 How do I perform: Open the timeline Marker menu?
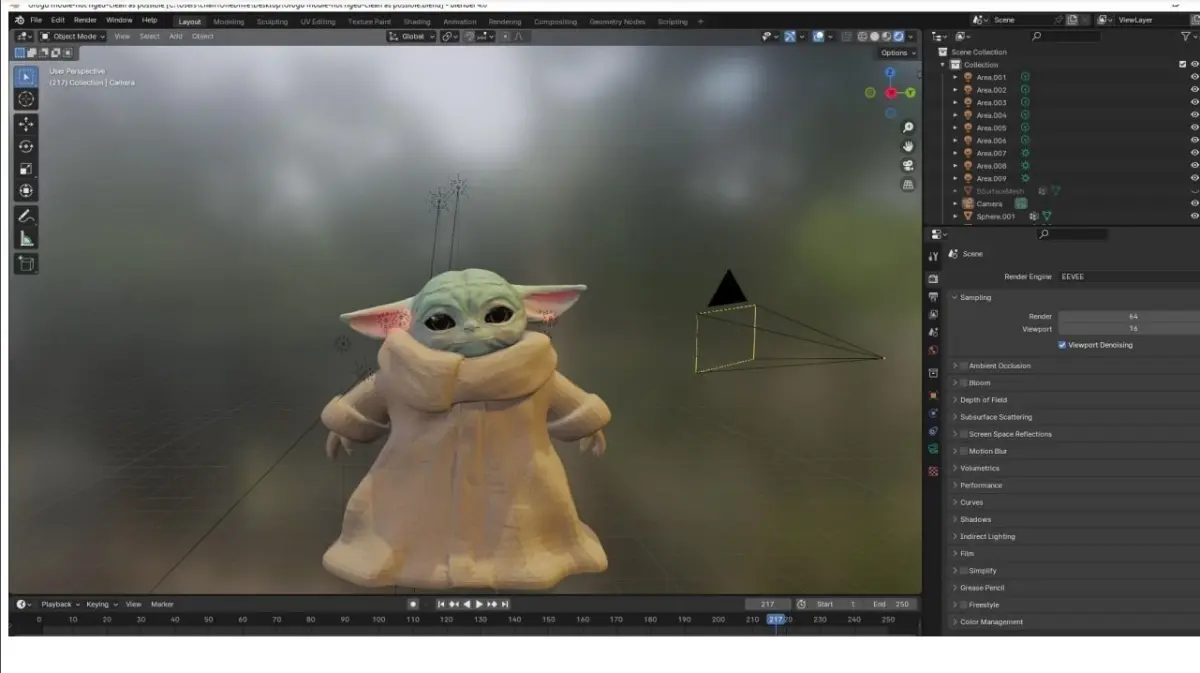[162, 604]
